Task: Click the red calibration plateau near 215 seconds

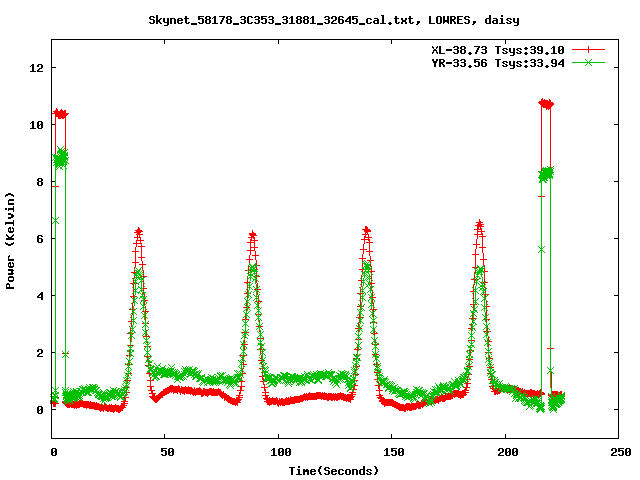Action: coord(546,104)
